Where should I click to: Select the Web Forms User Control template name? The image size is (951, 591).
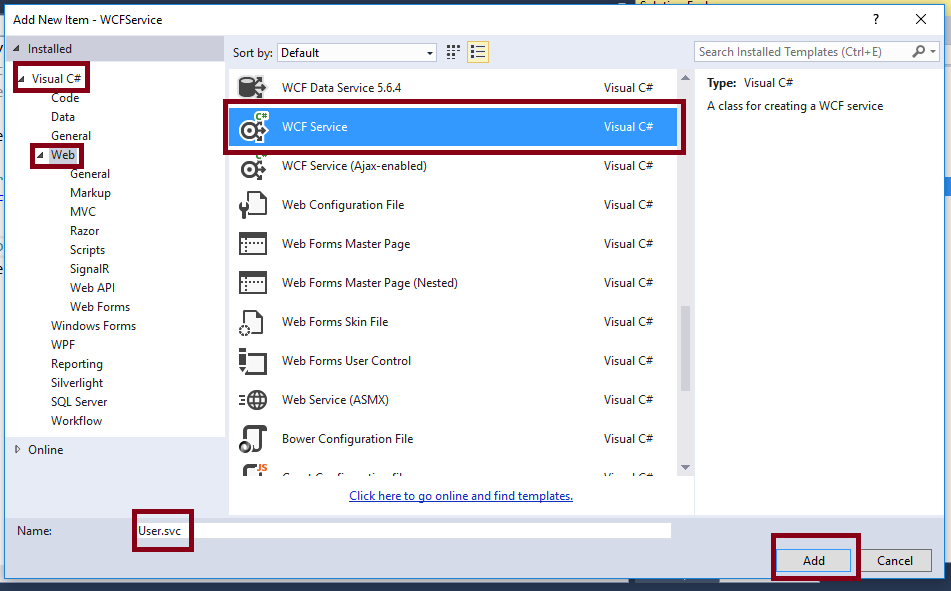346,361
